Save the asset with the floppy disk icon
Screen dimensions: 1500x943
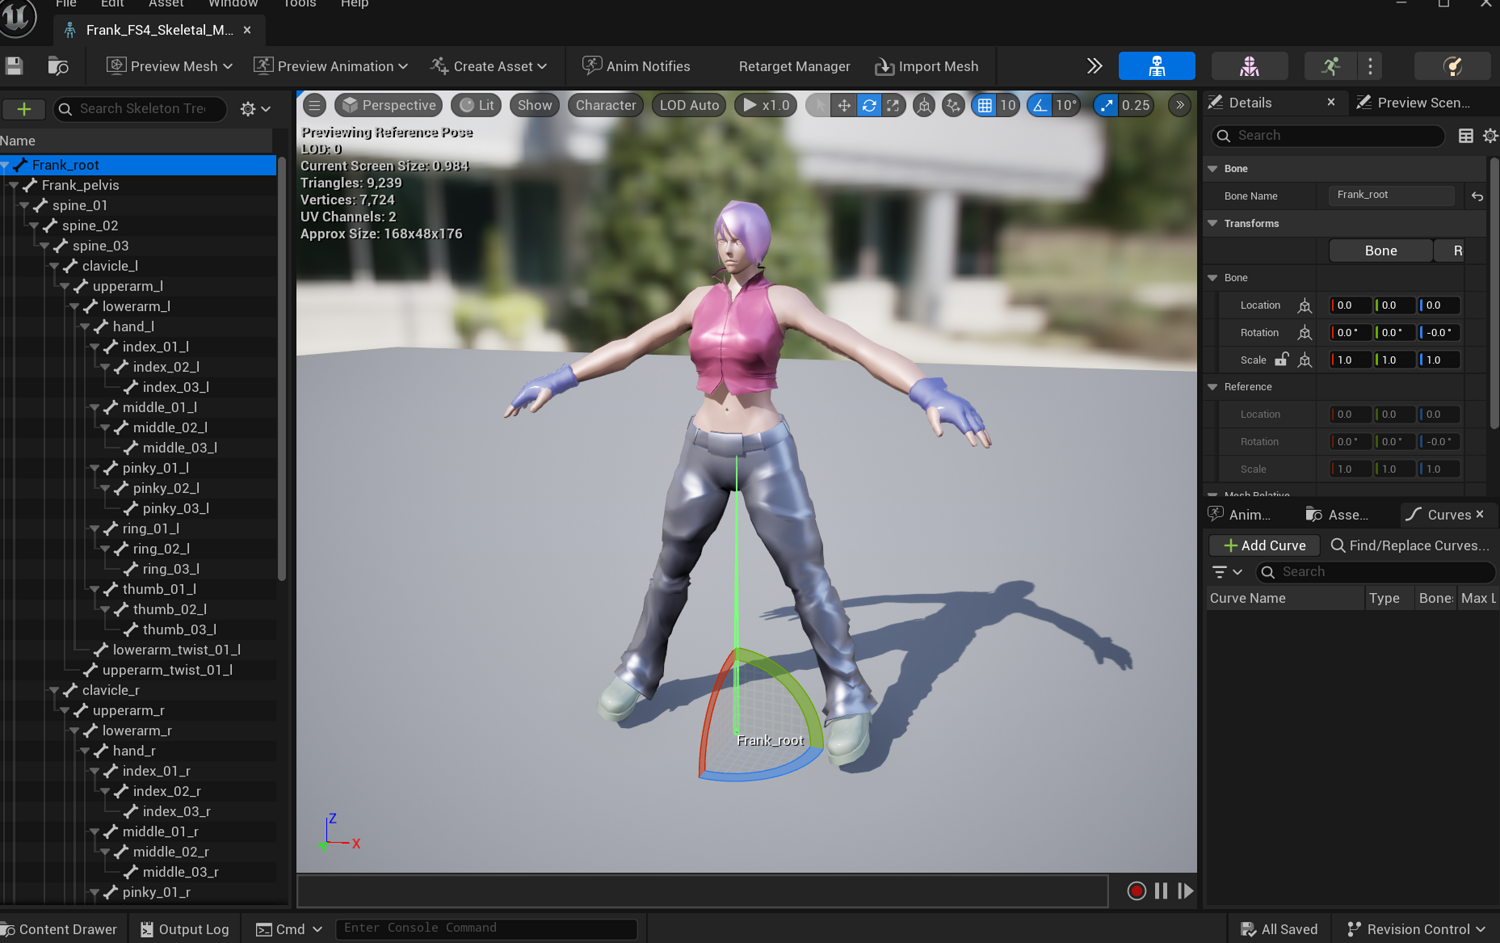pyautogui.click(x=14, y=66)
